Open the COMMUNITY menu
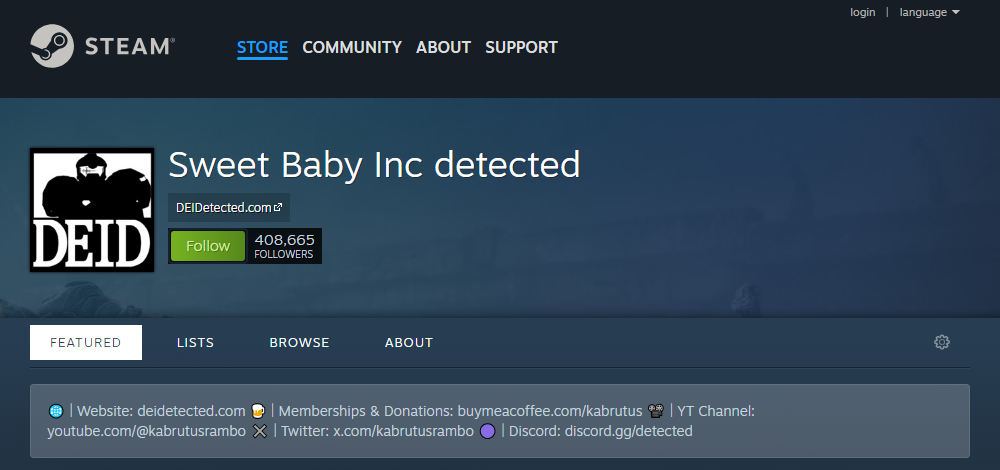The image size is (1000, 470). (x=352, y=47)
